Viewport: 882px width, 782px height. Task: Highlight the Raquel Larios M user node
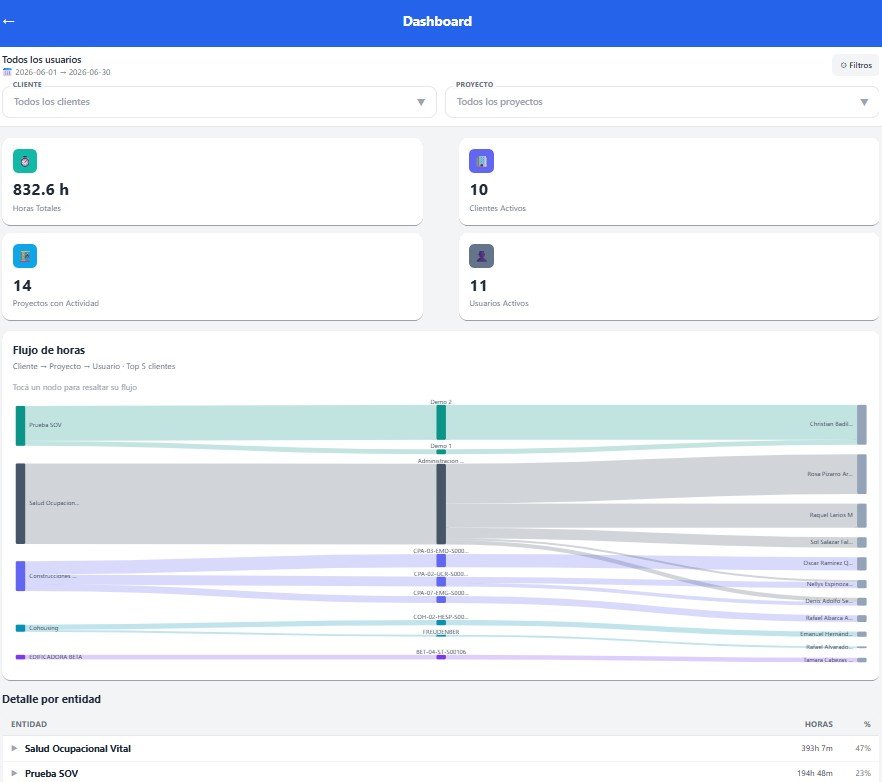(862, 515)
